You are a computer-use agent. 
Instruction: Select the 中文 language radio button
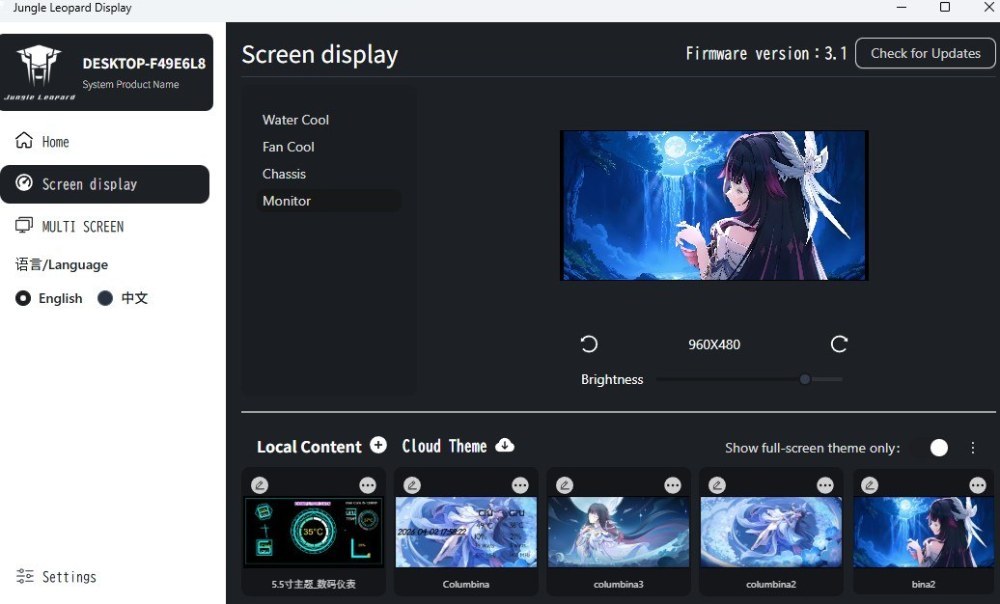click(105, 298)
